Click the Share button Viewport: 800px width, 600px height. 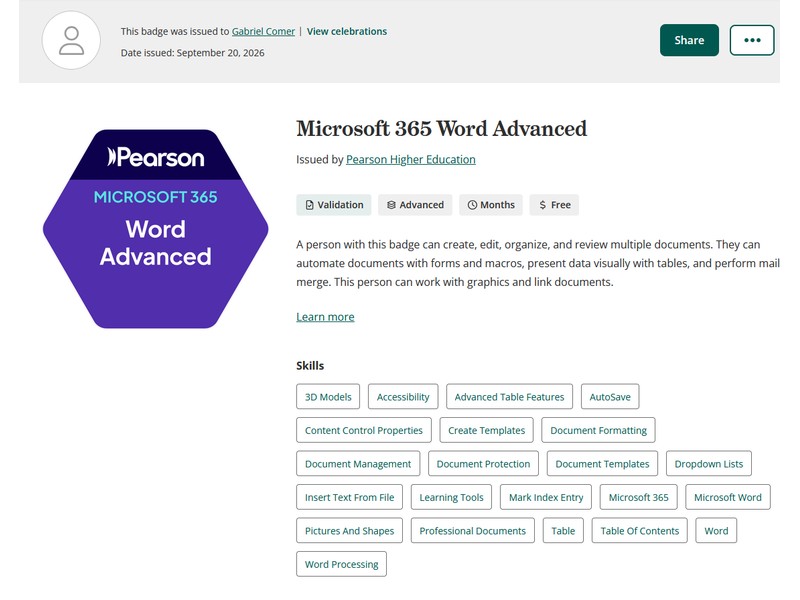(689, 40)
